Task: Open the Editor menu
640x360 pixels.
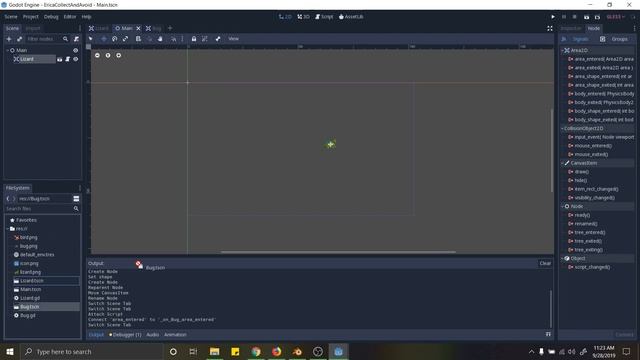Action: 70,17
